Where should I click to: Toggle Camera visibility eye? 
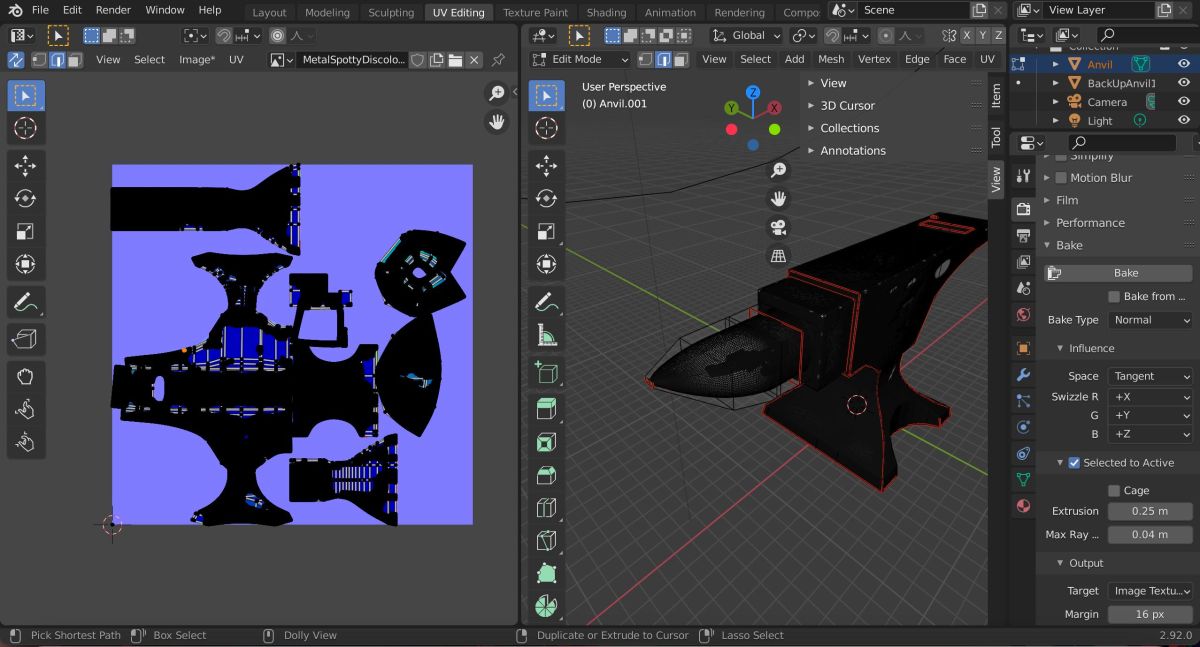[x=1184, y=102]
